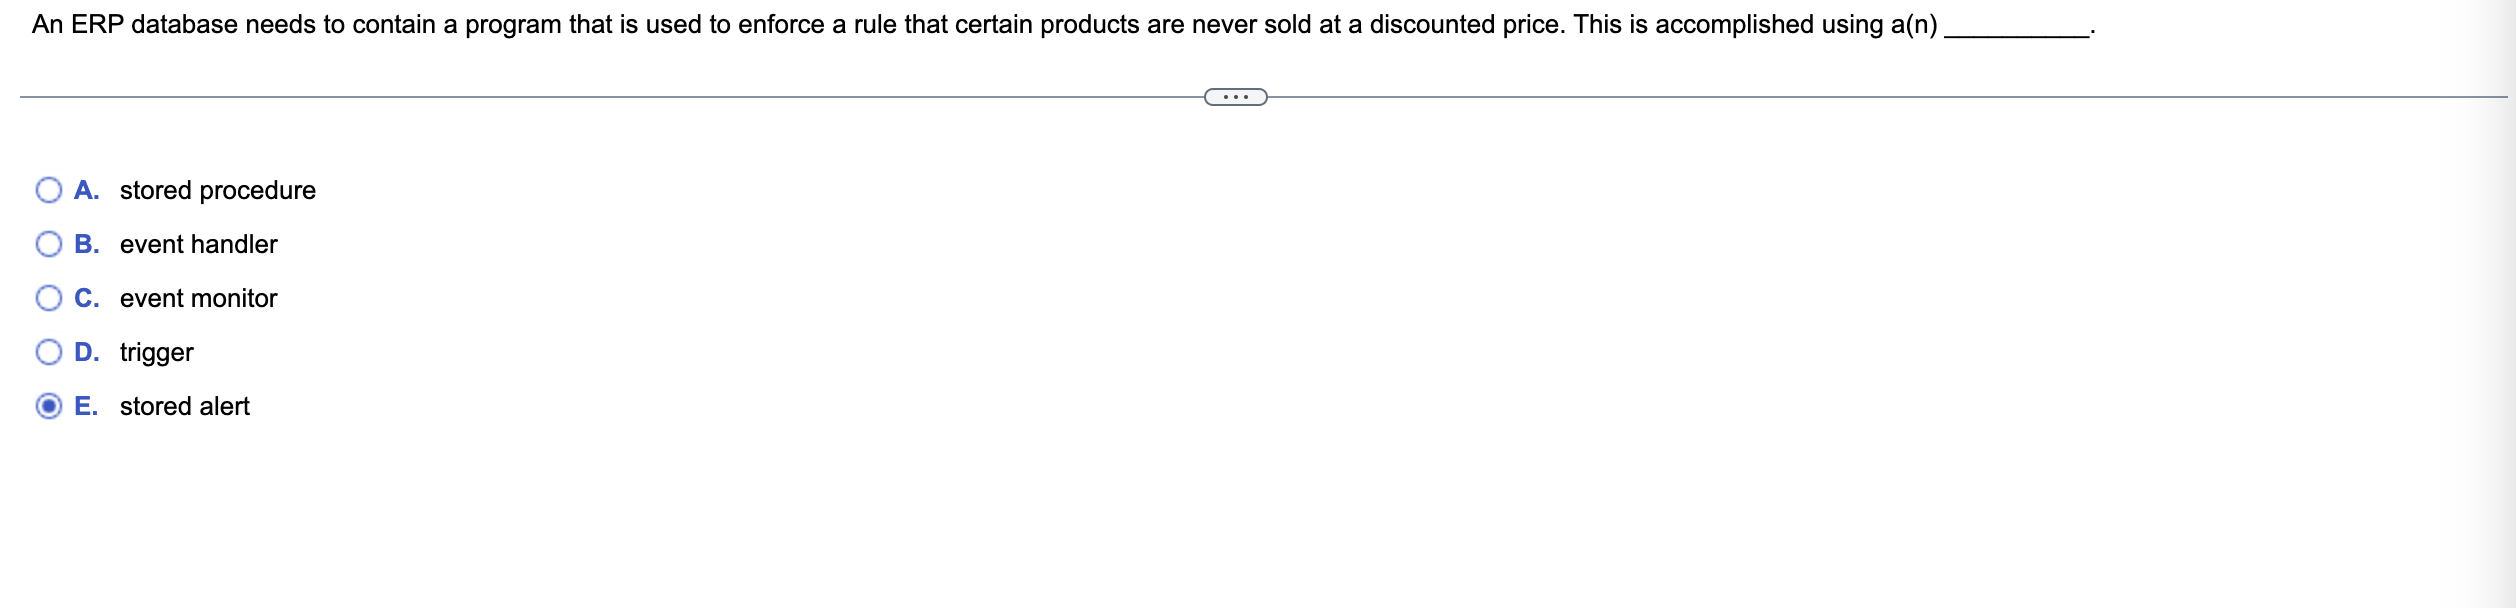Click the option letter A label

[x=87, y=189]
